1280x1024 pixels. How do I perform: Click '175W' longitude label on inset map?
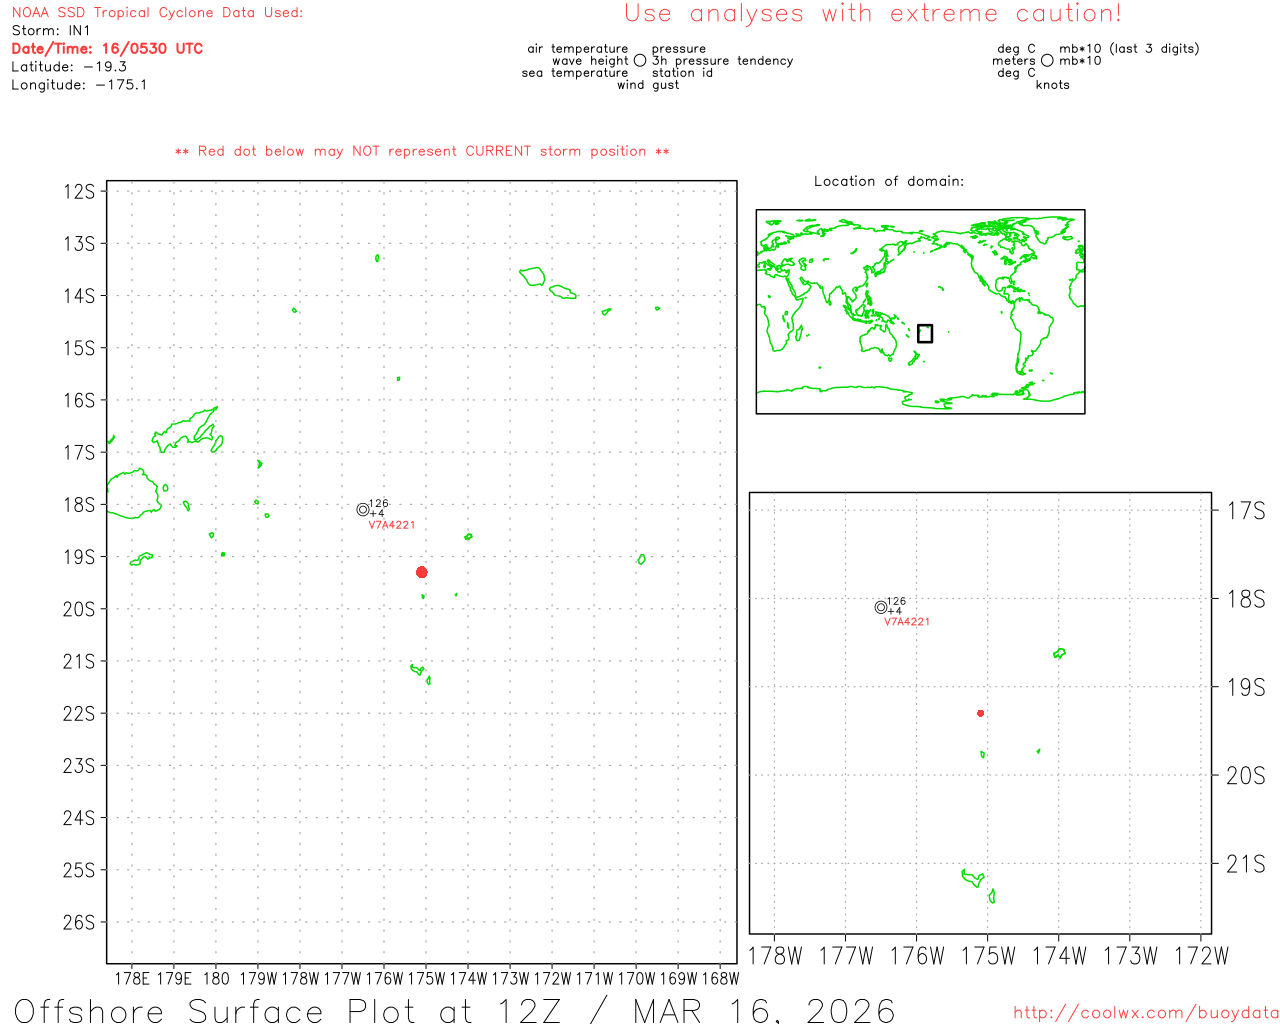coord(988,956)
